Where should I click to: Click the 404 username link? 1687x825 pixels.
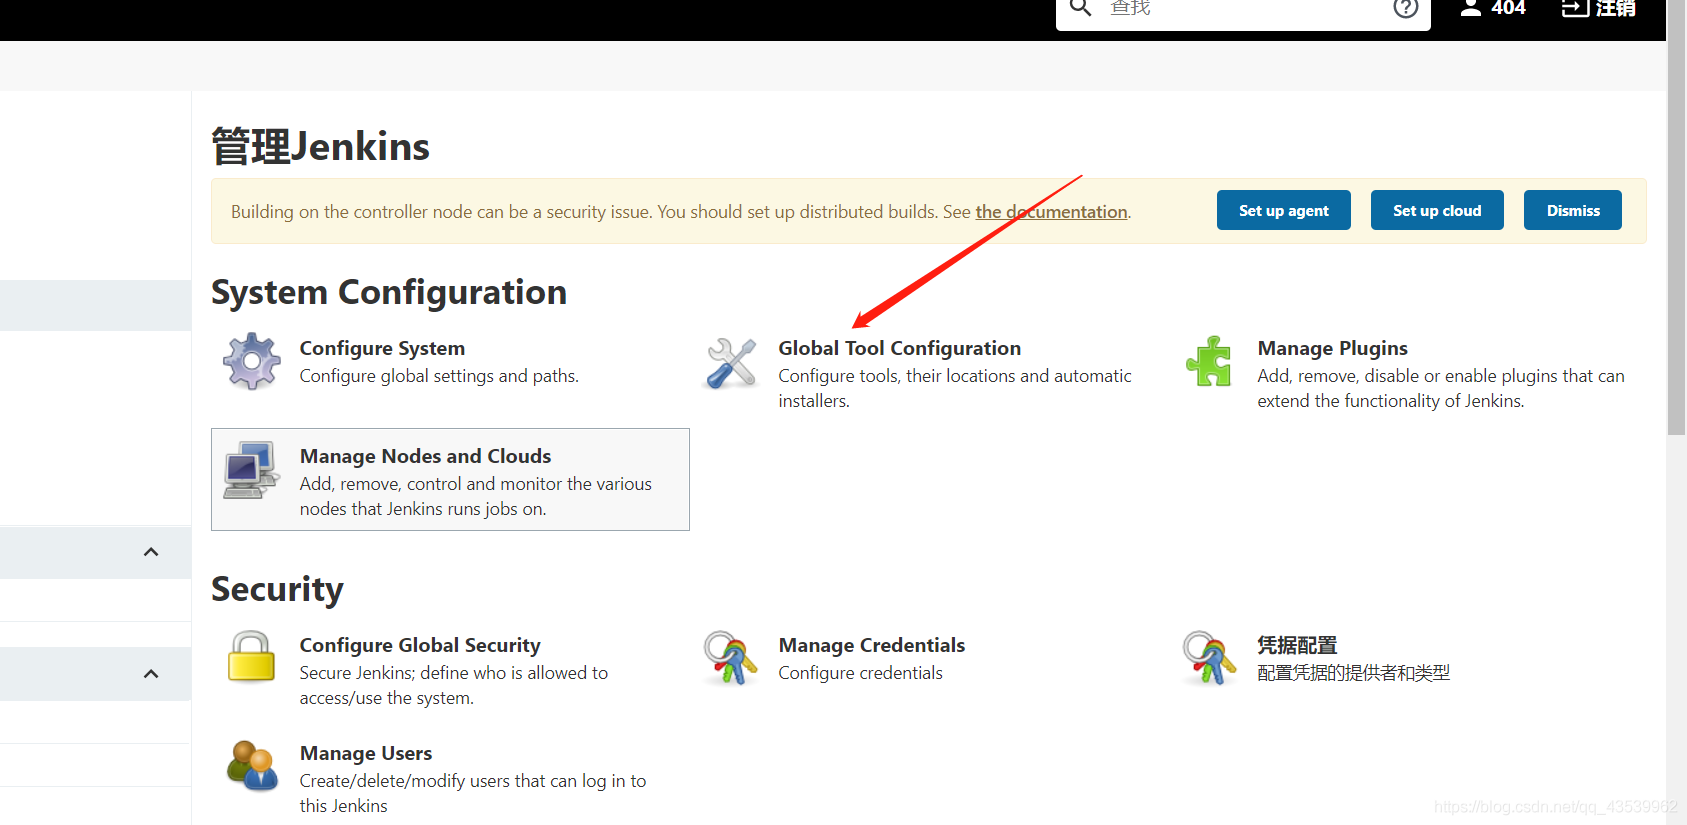[x=1508, y=8]
